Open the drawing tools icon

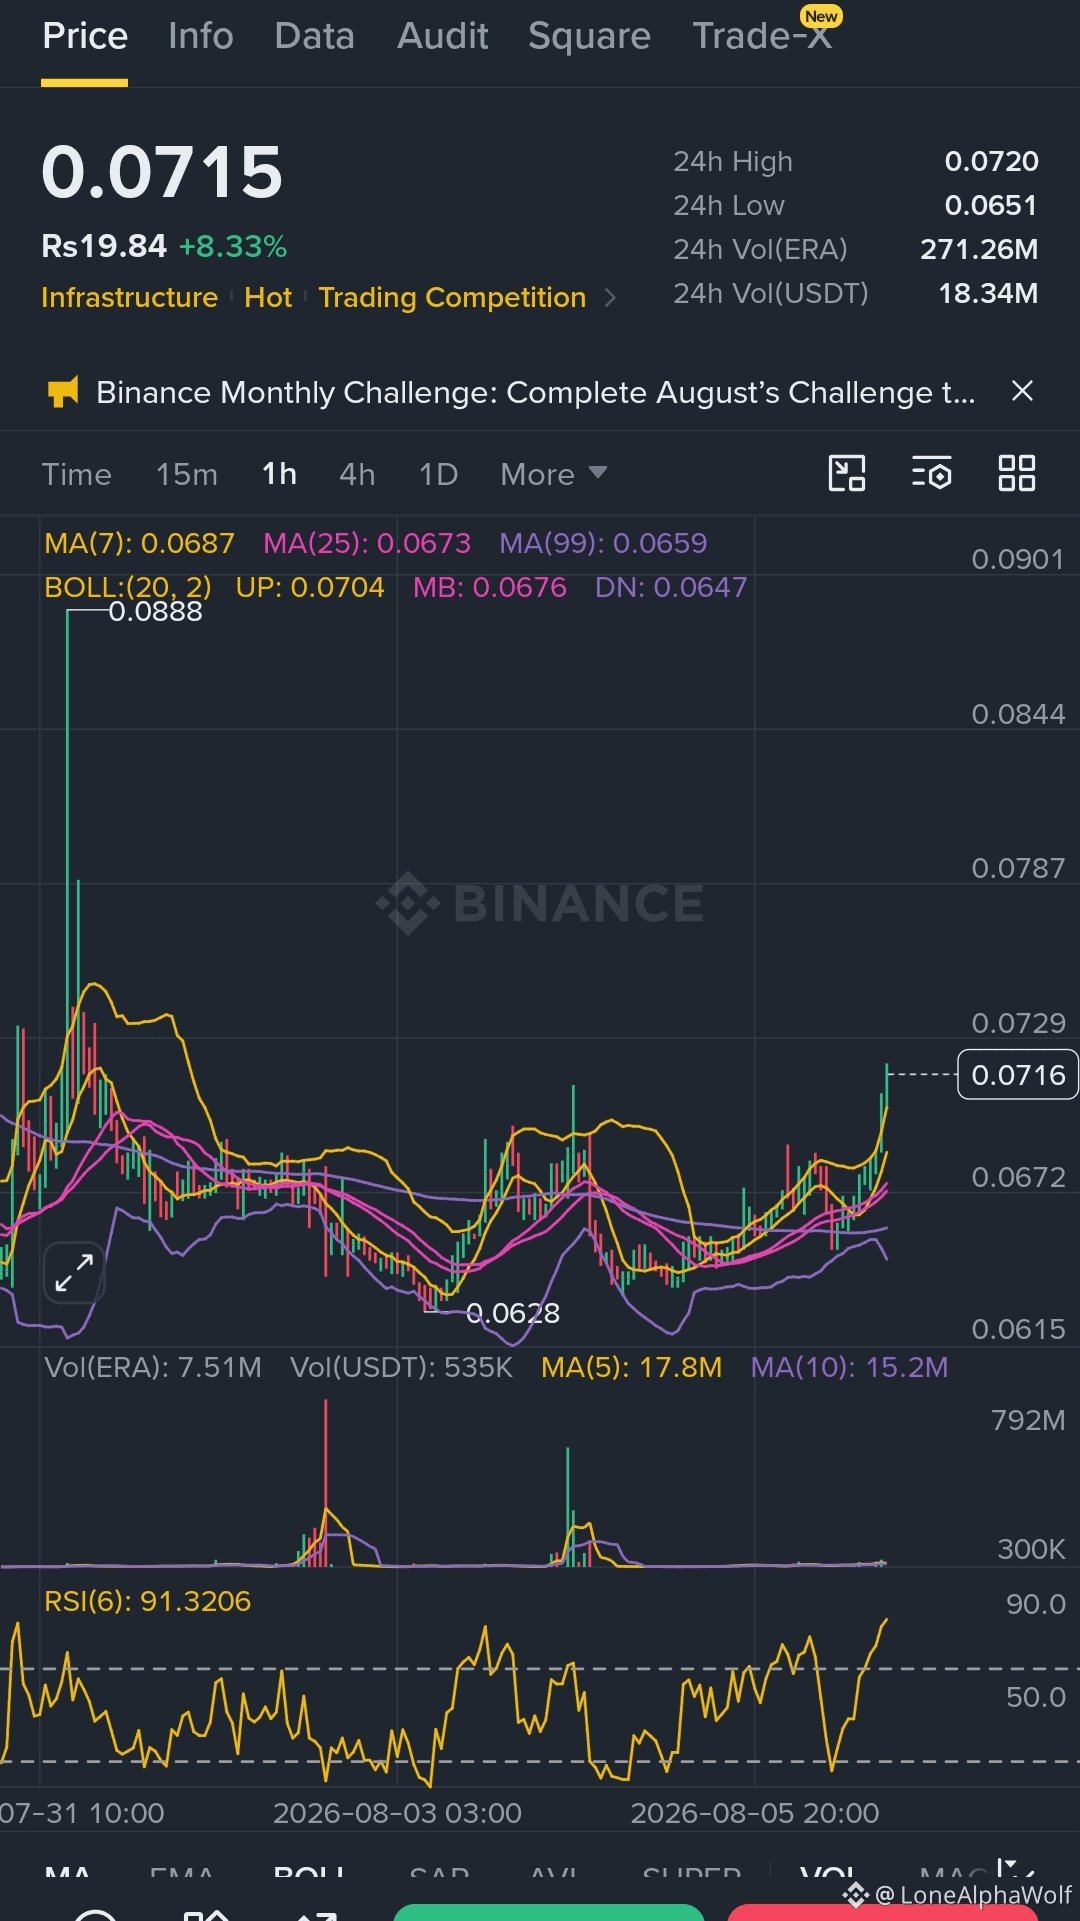(847, 474)
